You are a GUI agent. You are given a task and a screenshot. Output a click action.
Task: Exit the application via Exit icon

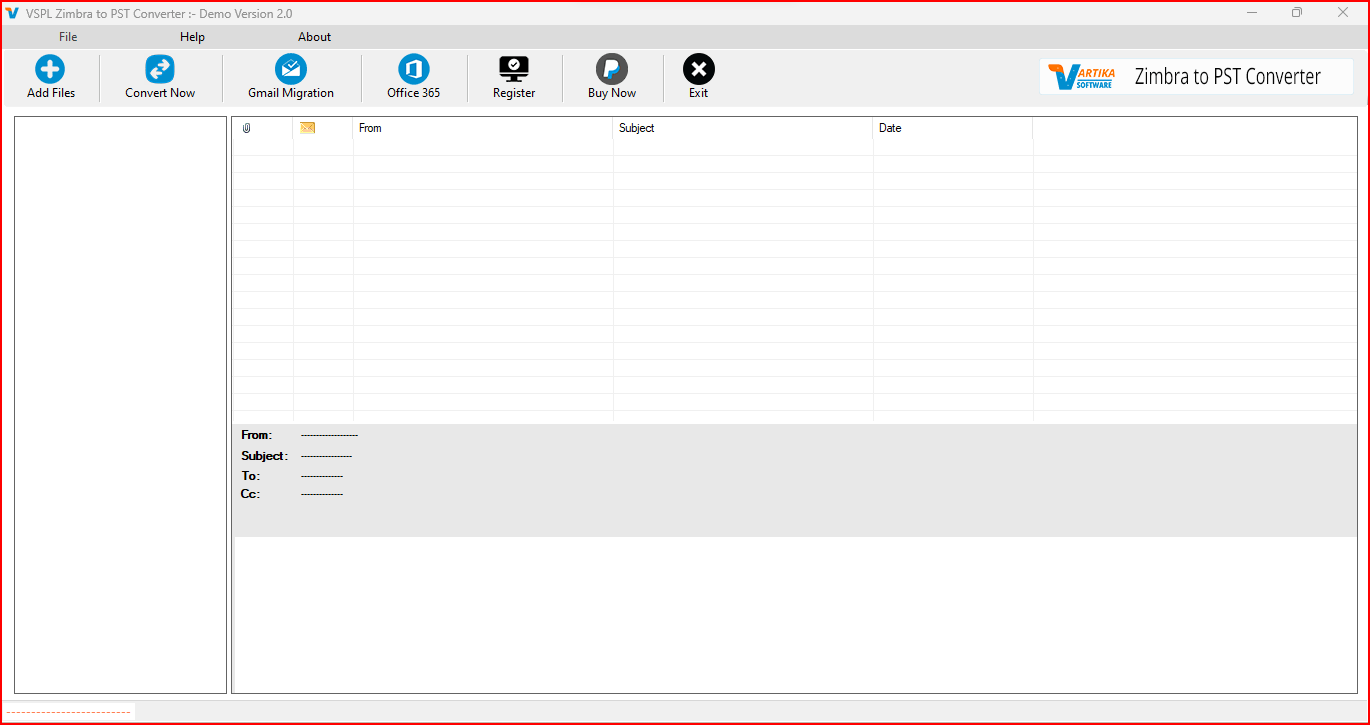coord(699,69)
